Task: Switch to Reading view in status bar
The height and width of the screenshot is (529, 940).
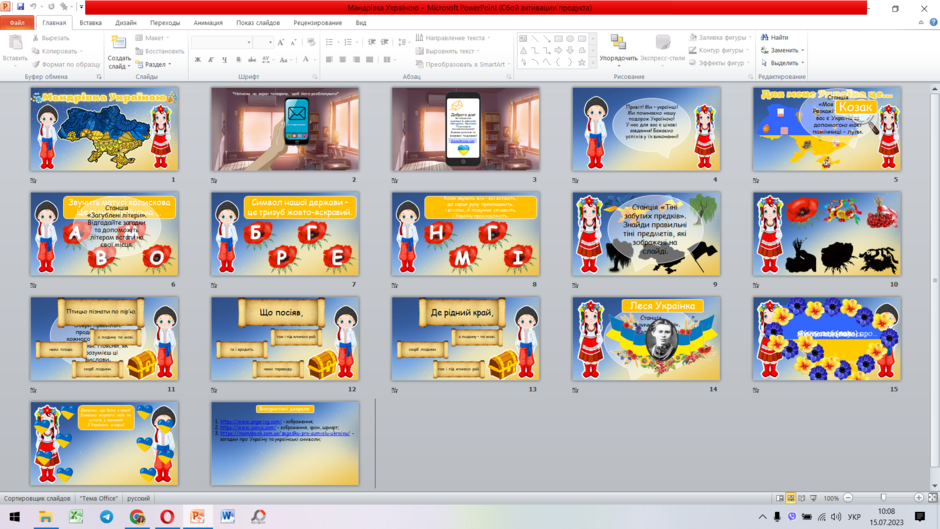Action: (x=802, y=498)
